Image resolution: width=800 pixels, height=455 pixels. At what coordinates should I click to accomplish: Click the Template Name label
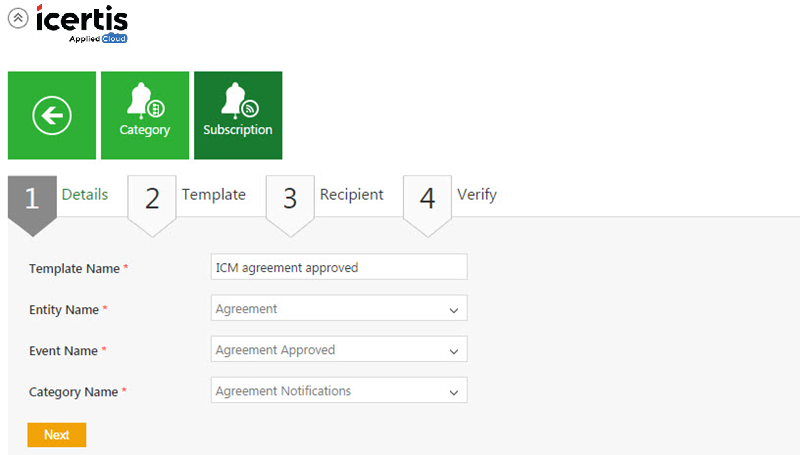pos(74,269)
